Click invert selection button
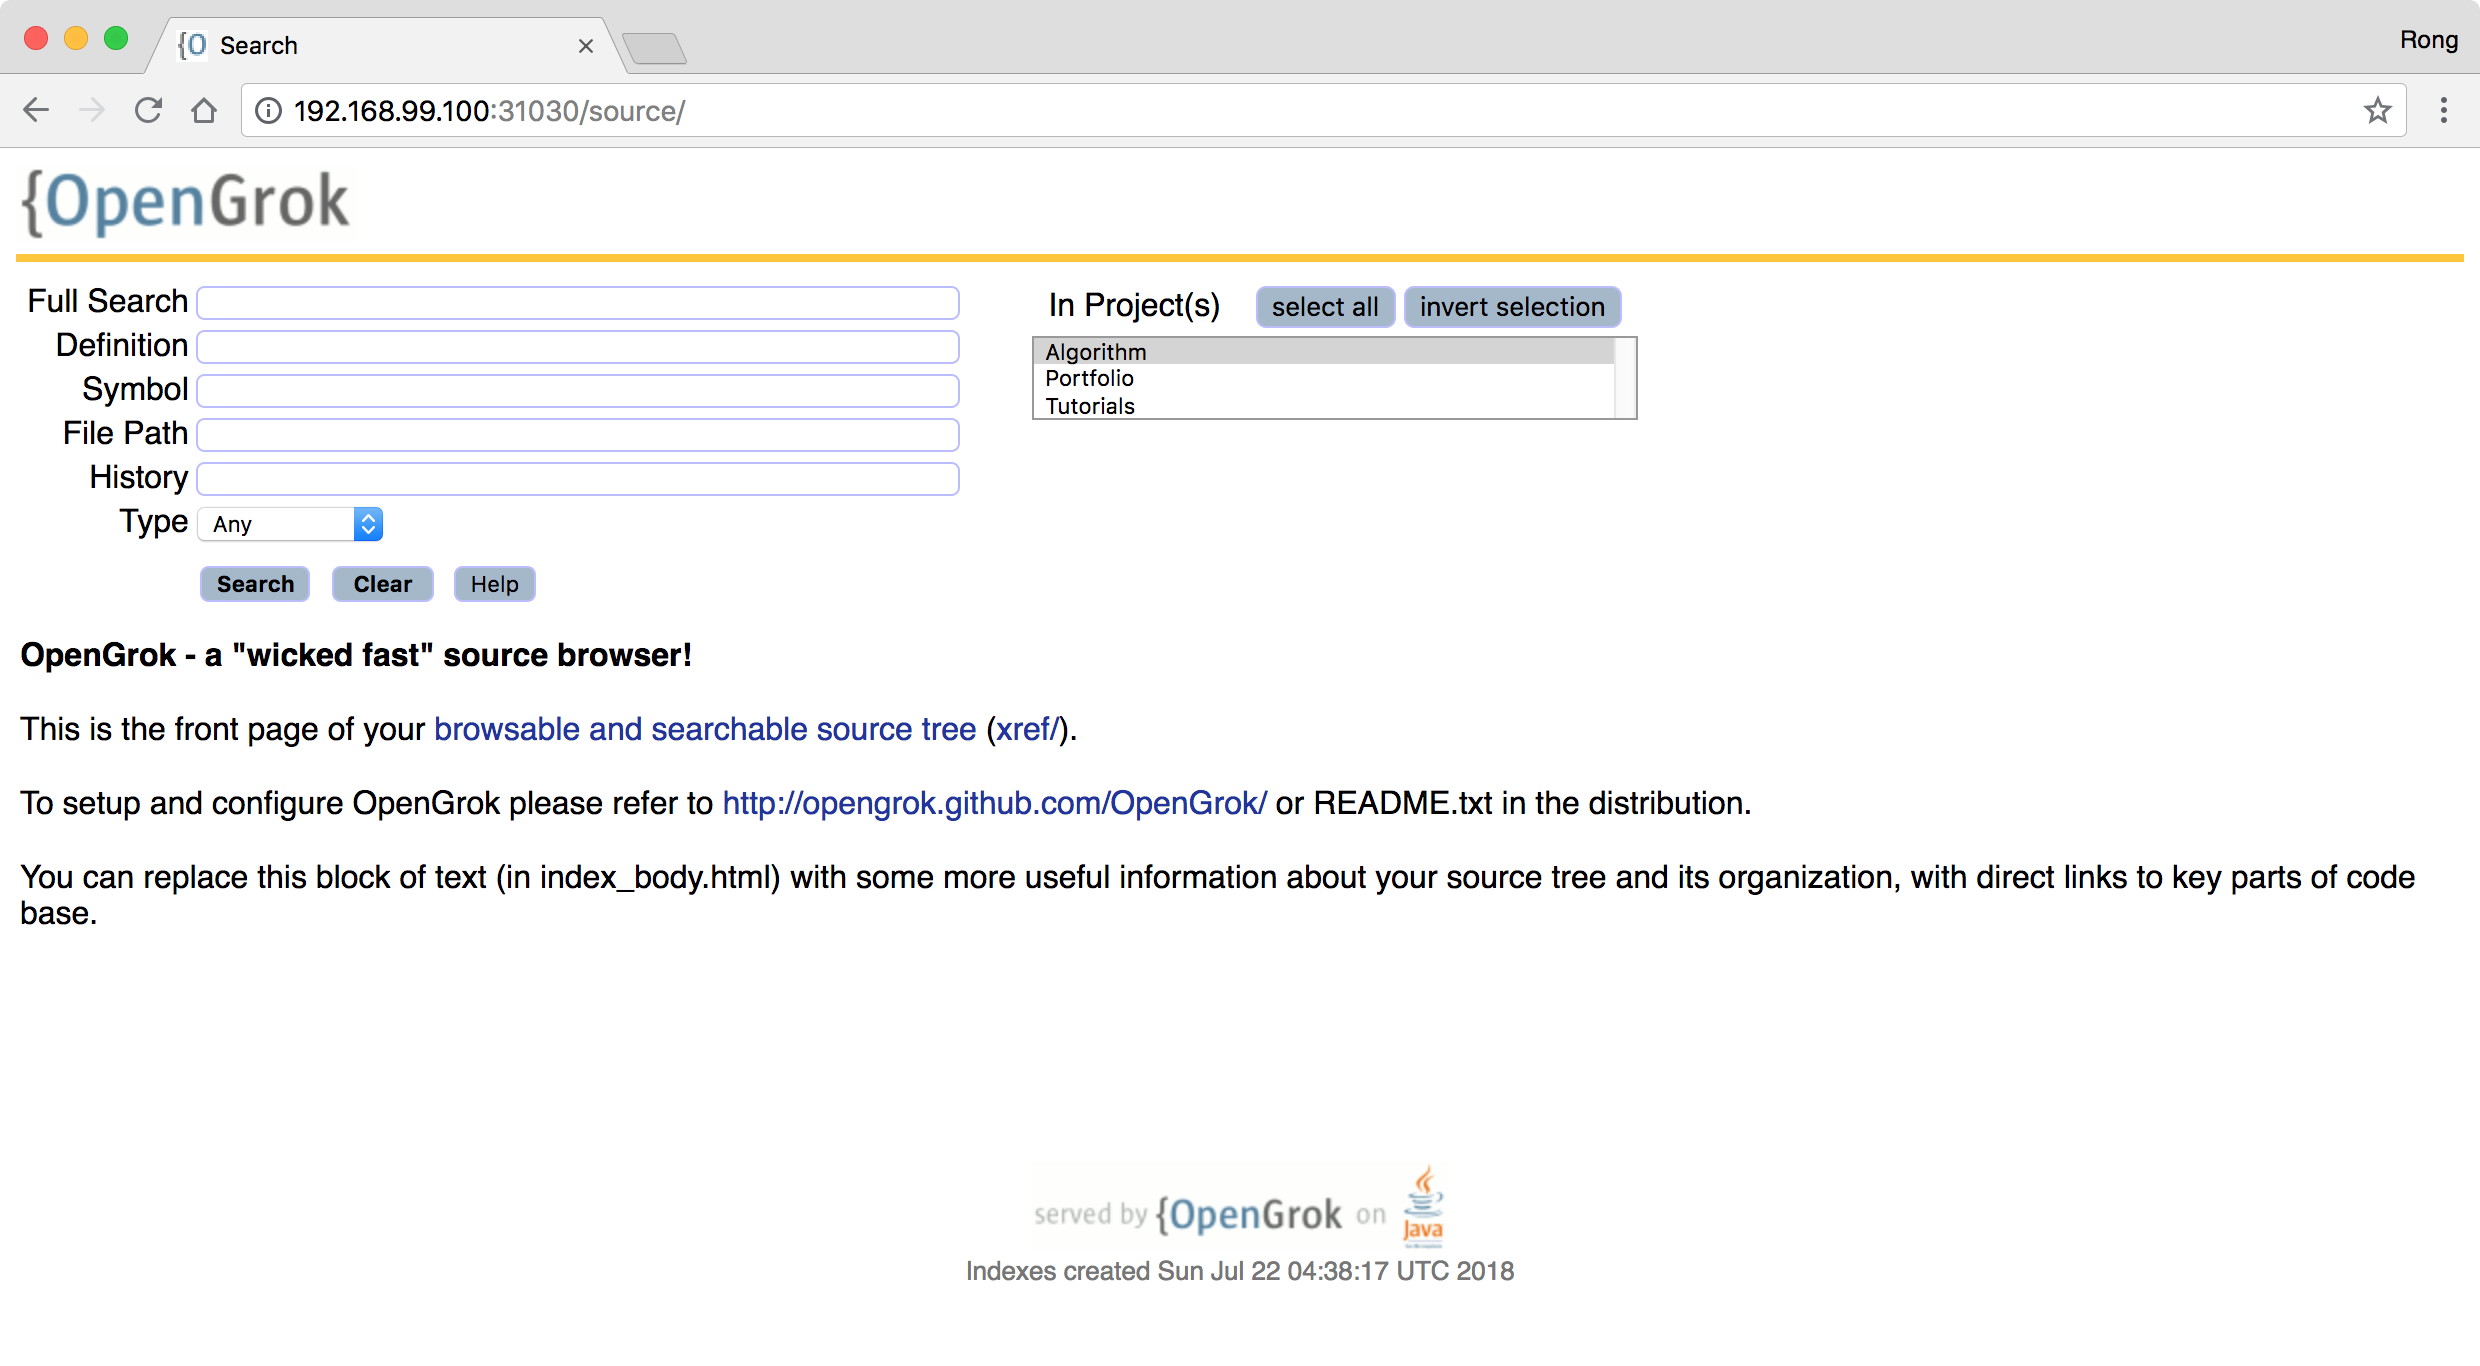The width and height of the screenshot is (2480, 1366). click(1512, 306)
